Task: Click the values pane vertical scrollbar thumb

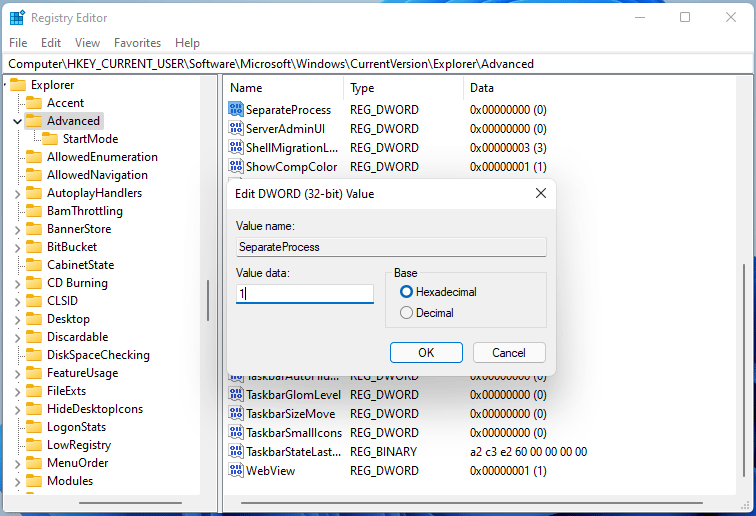Action: [x=744, y=370]
